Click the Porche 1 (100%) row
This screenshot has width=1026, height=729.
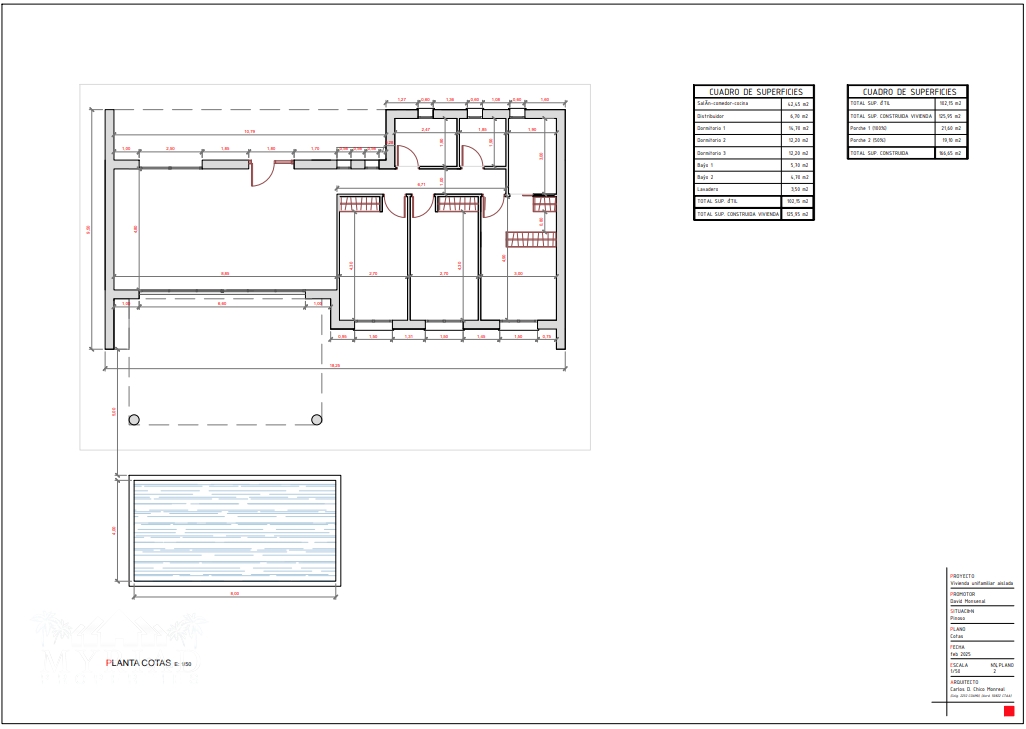click(x=906, y=128)
